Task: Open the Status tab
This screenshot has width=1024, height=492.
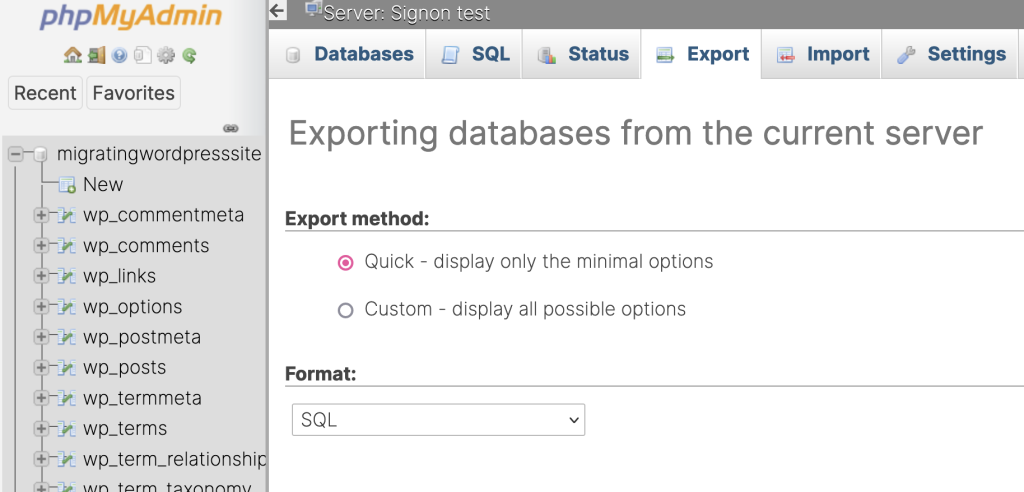Action: click(582, 54)
